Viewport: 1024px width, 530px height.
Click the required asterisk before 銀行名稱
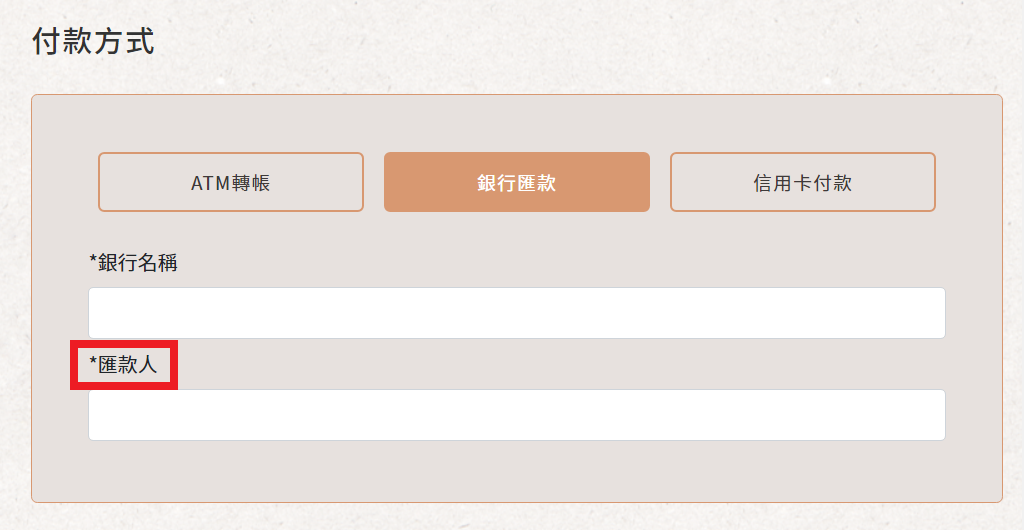93,260
